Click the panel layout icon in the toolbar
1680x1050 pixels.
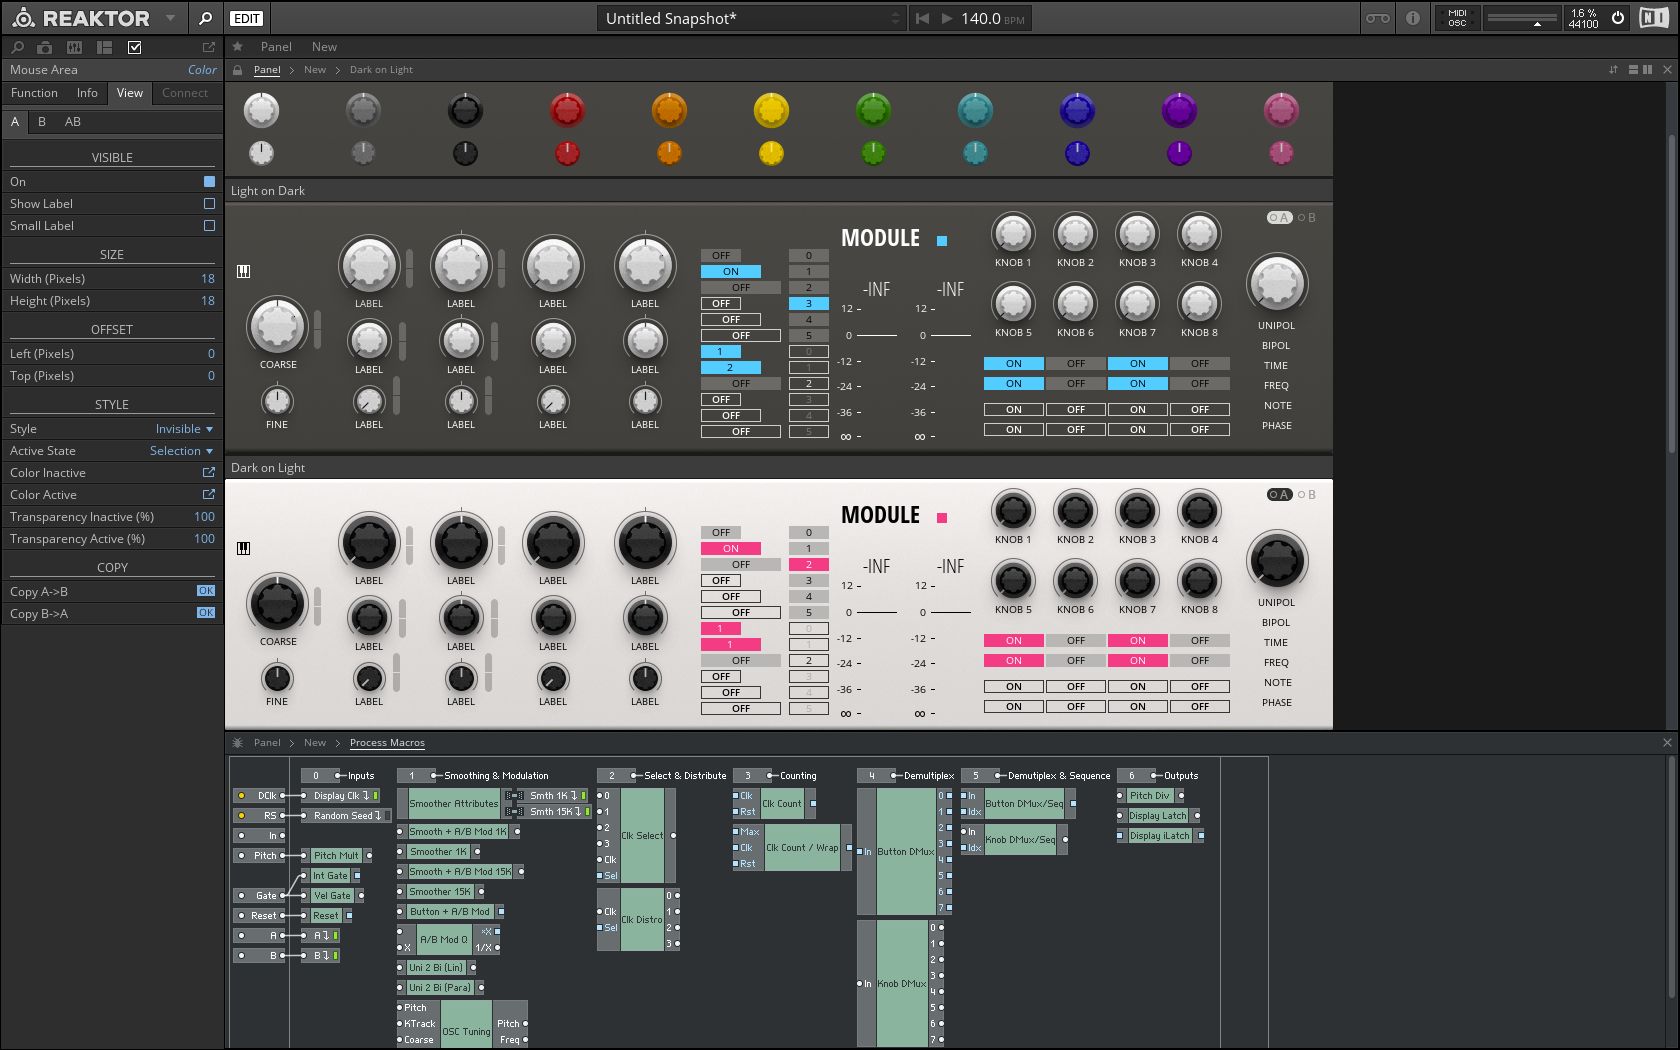[x=103, y=47]
